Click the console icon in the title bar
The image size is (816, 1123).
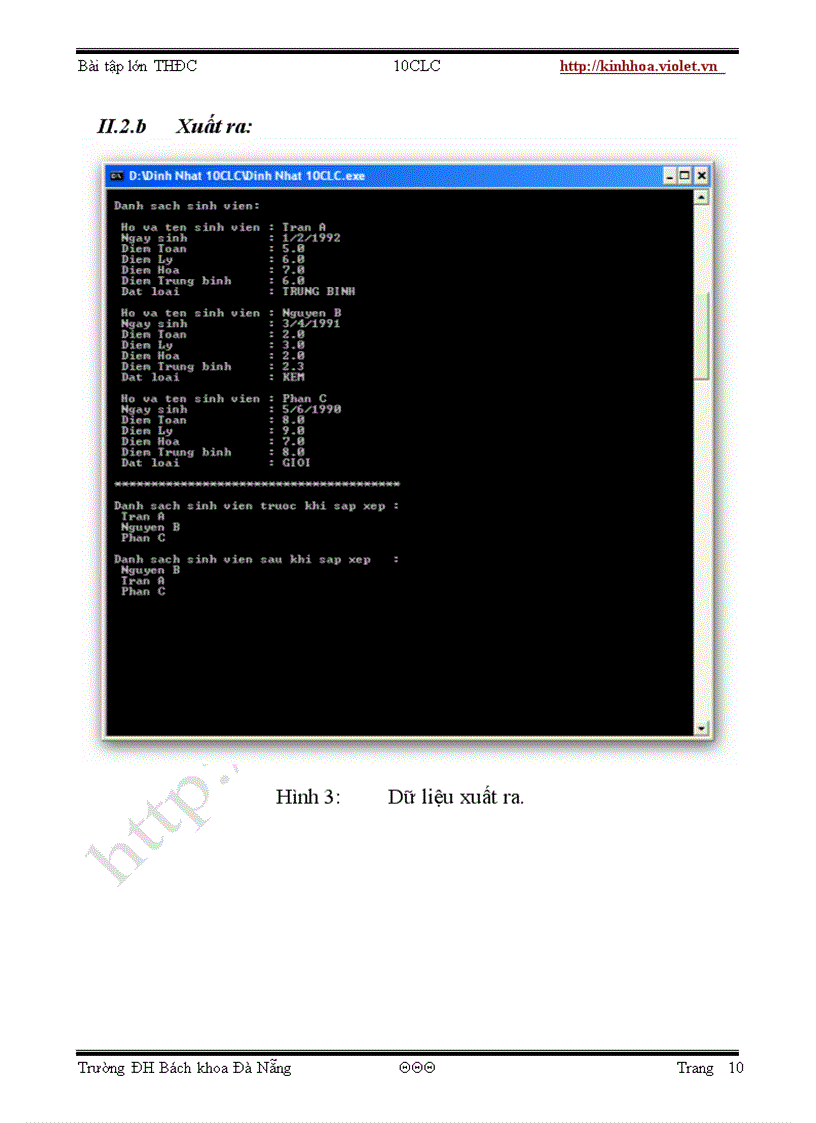click(117, 176)
